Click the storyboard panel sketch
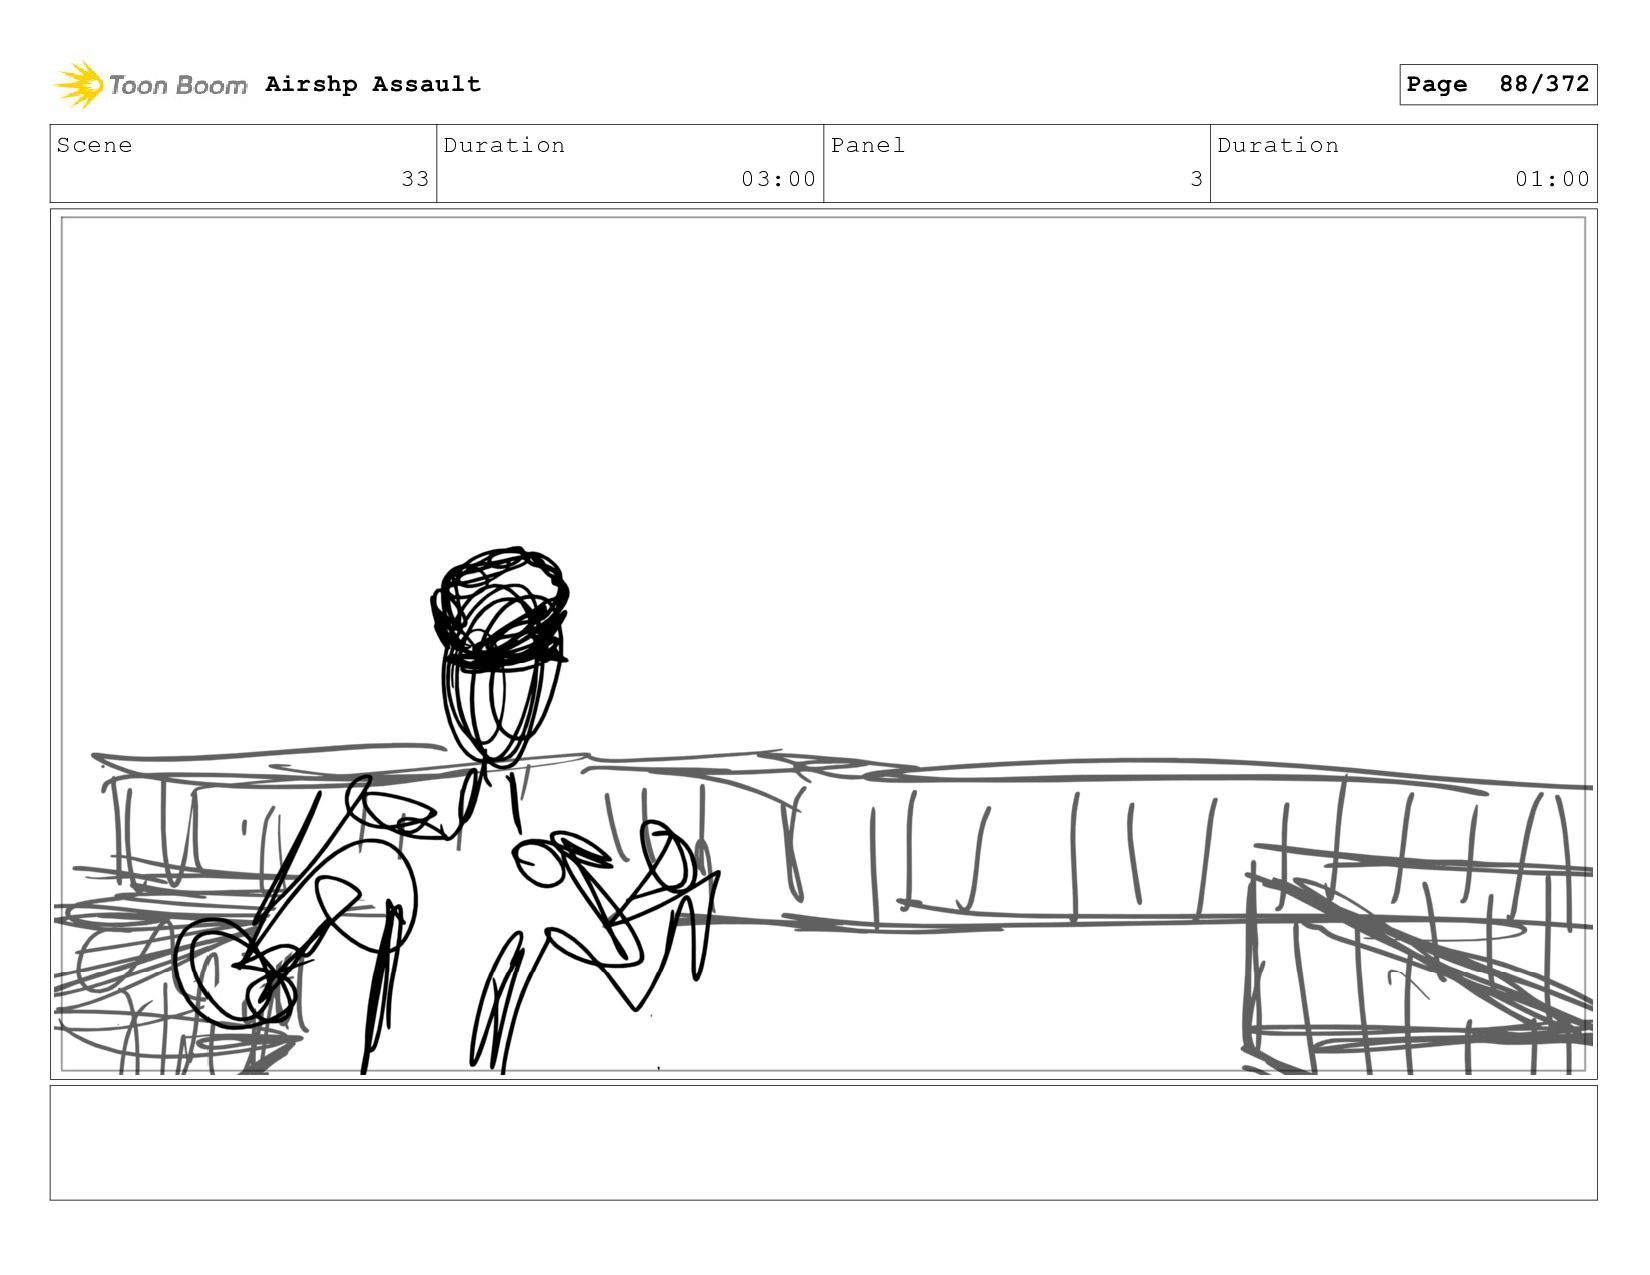The image size is (1650, 1275). pyautogui.click(x=823, y=644)
